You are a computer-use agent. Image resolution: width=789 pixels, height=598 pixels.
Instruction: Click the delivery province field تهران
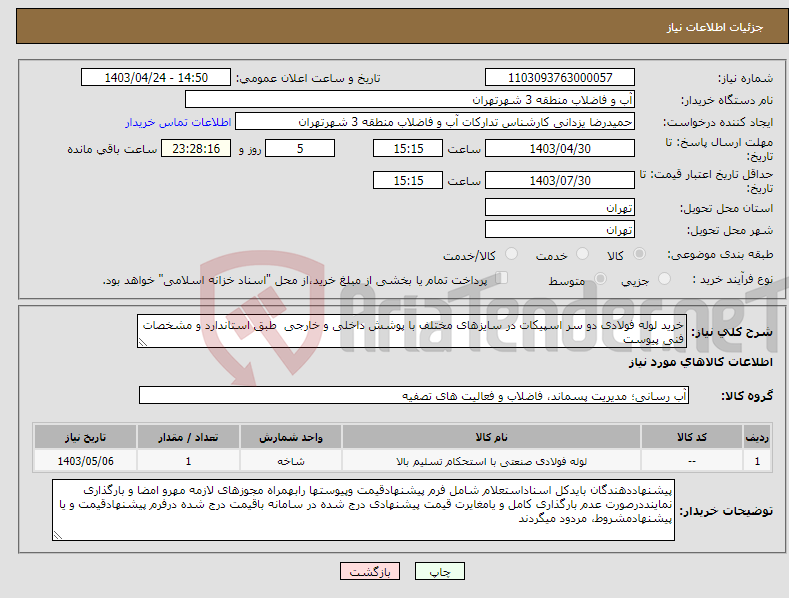pyautogui.click(x=560, y=207)
